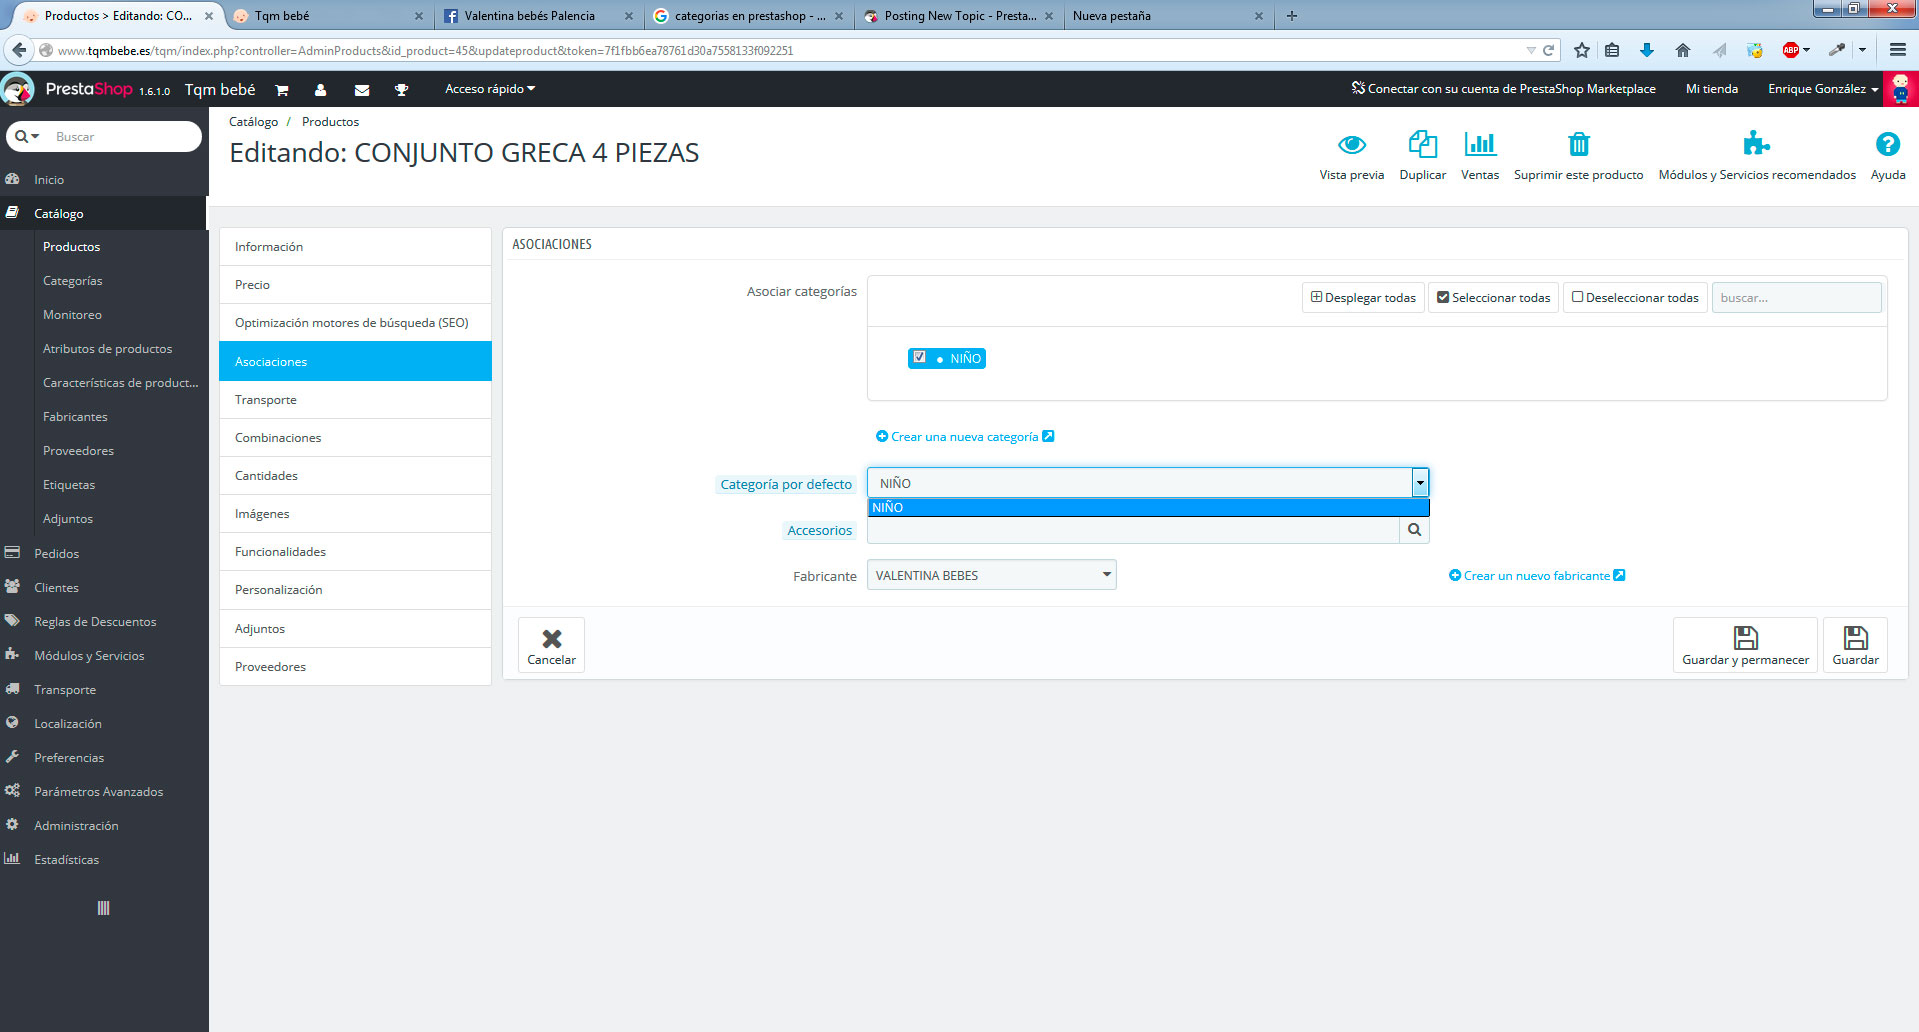Collapse the sidebar menu handle icon

(x=103, y=908)
